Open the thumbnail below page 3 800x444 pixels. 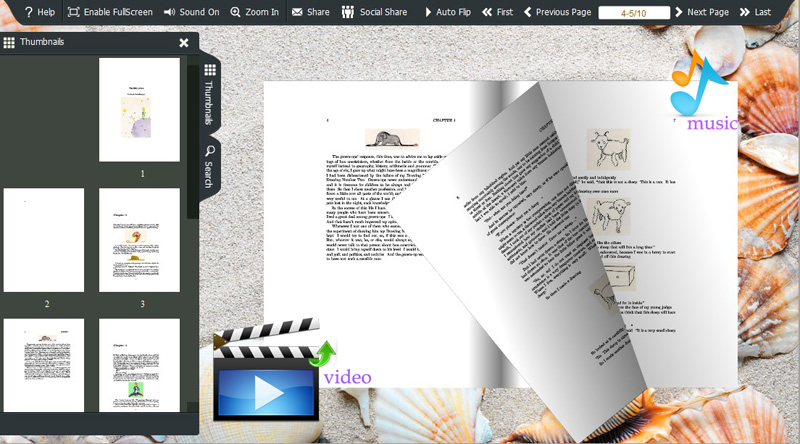(x=139, y=365)
